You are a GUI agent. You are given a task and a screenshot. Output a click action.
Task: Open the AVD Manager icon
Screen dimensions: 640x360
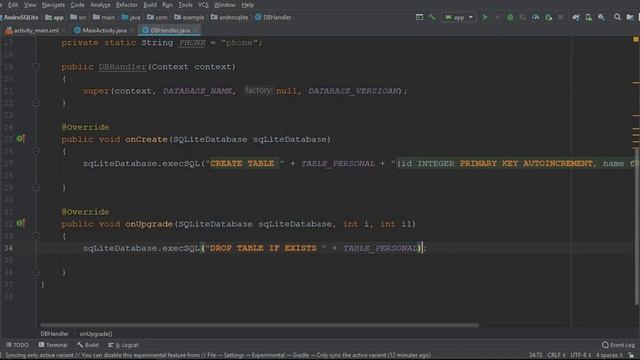tap(589, 17)
